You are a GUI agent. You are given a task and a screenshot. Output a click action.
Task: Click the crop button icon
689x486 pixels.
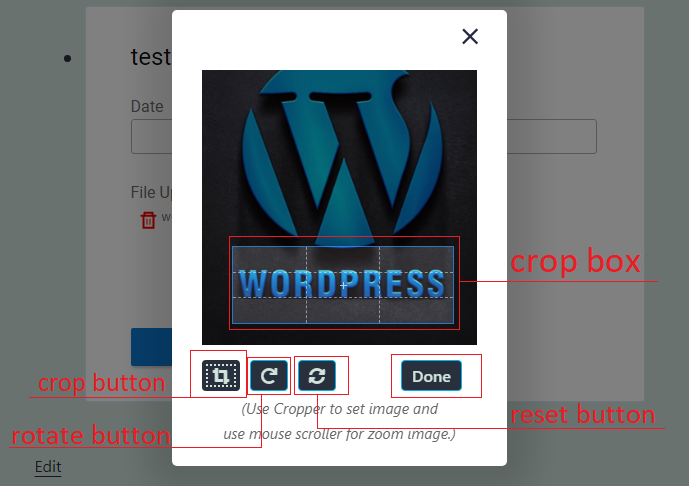coord(222,376)
